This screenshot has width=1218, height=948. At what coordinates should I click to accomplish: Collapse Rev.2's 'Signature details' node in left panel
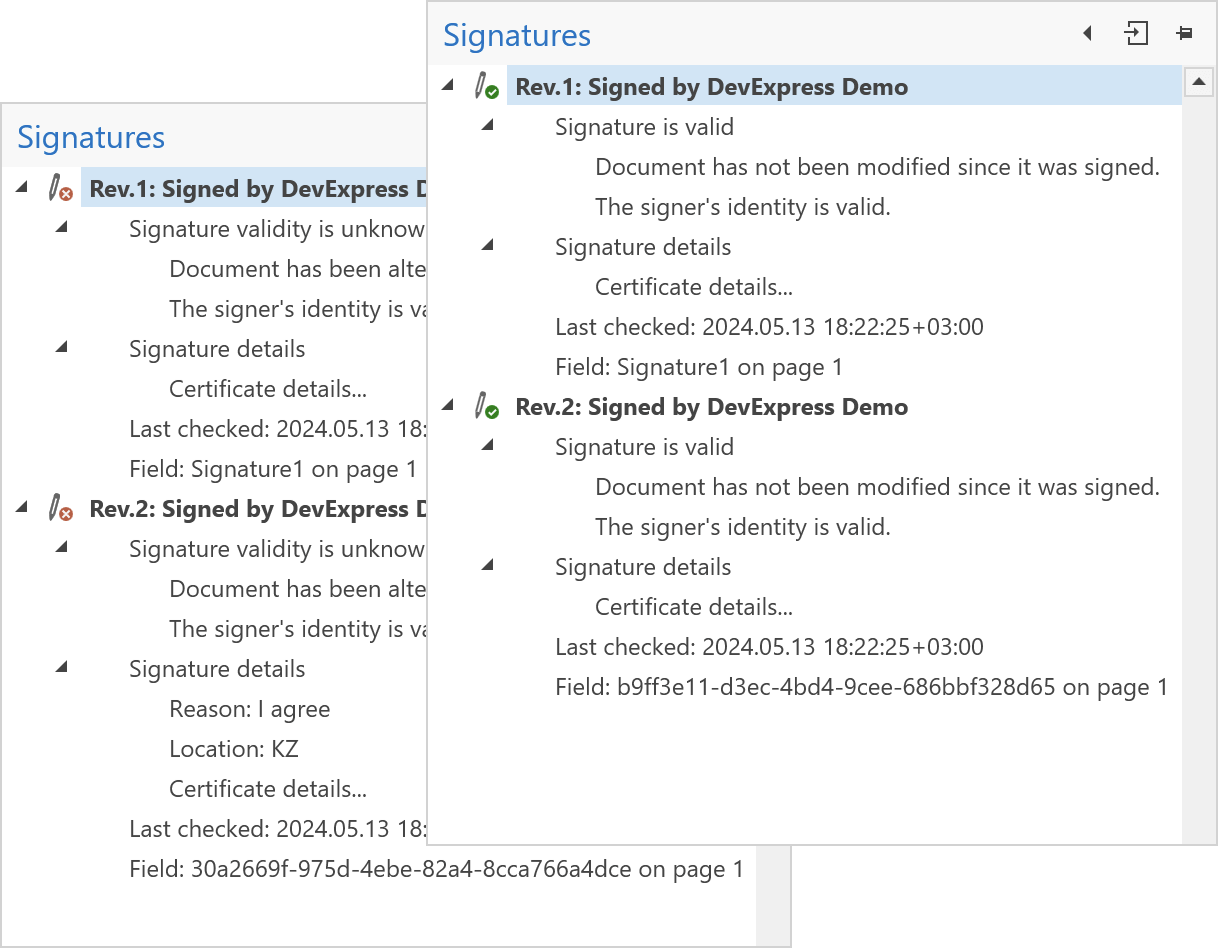coord(62,668)
